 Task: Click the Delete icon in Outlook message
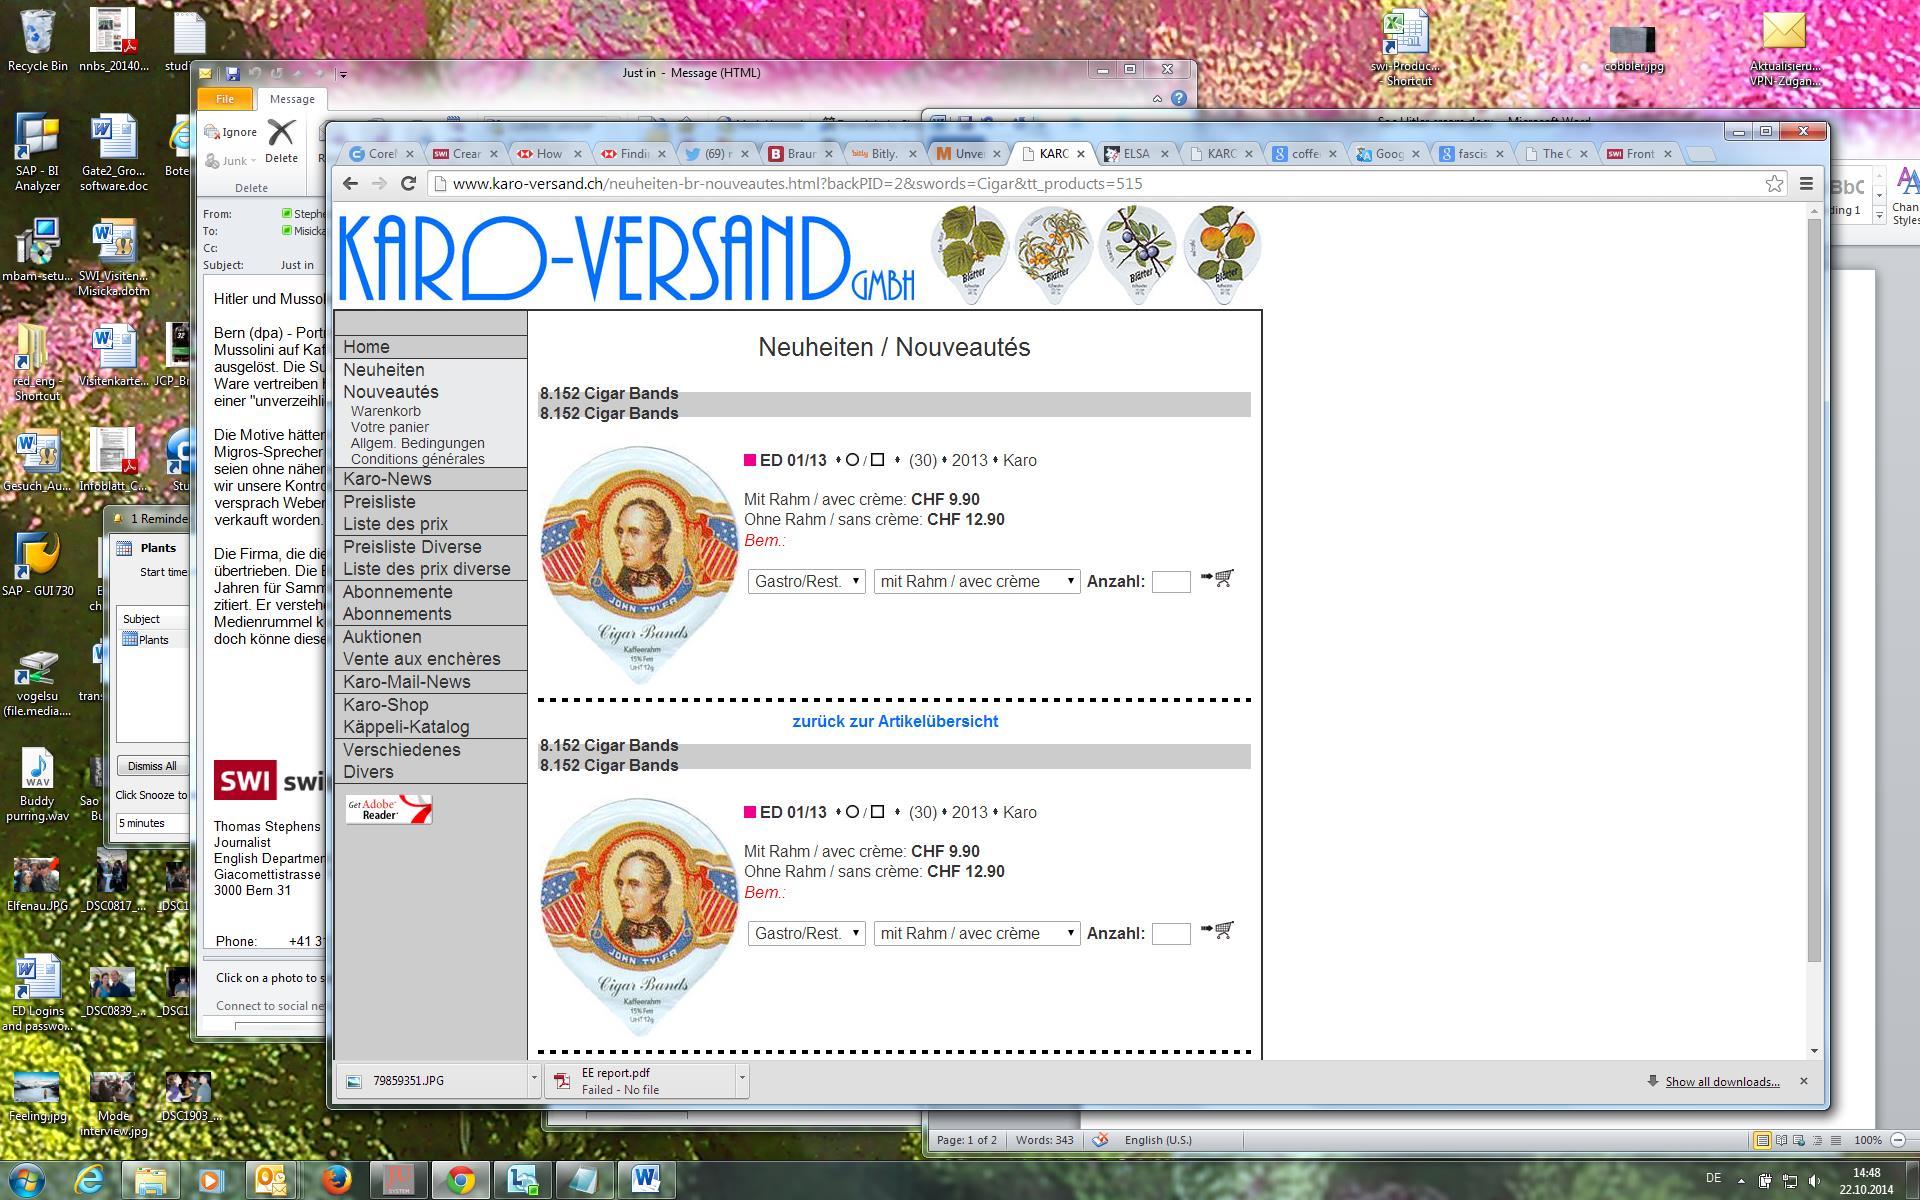coord(281,141)
